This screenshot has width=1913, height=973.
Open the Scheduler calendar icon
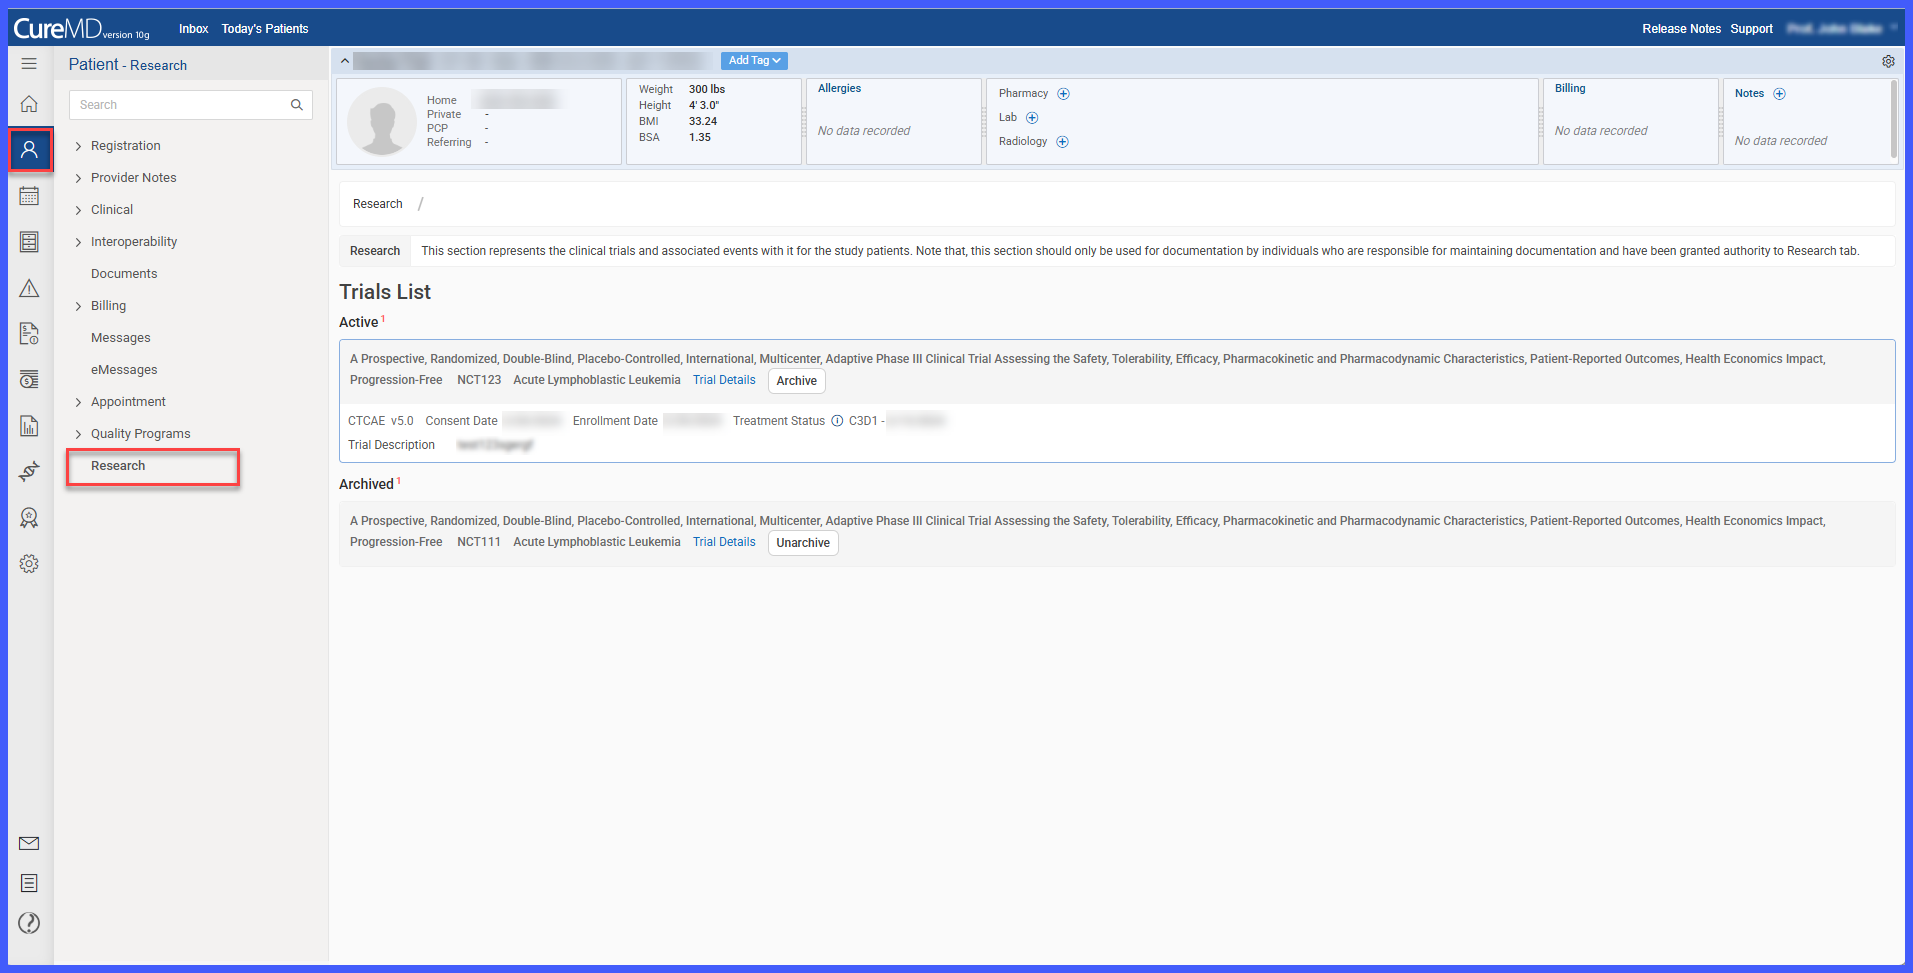point(29,196)
